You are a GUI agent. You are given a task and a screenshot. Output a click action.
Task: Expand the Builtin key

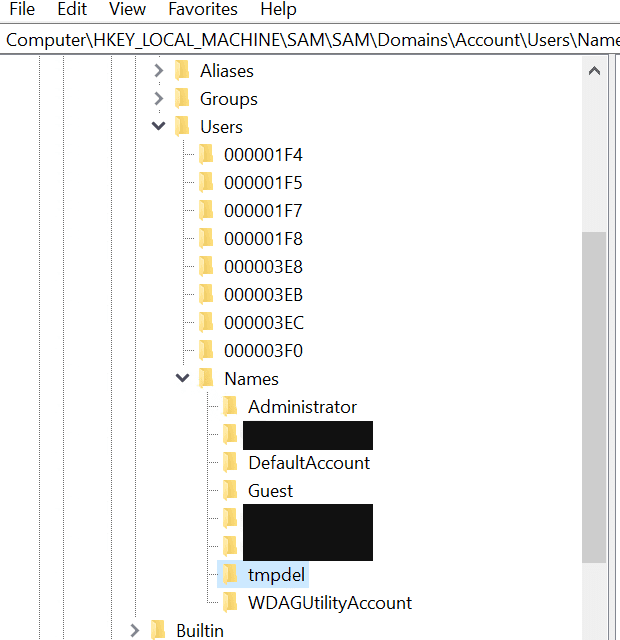pos(134,631)
